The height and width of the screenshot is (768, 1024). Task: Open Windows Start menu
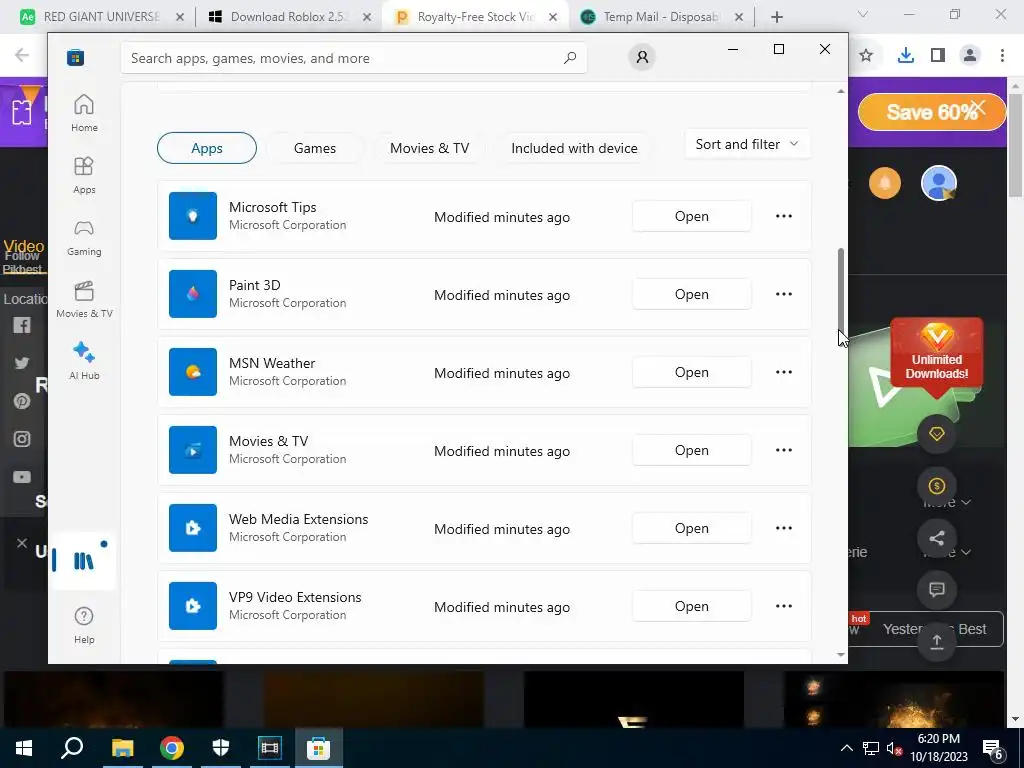point(24,748)
